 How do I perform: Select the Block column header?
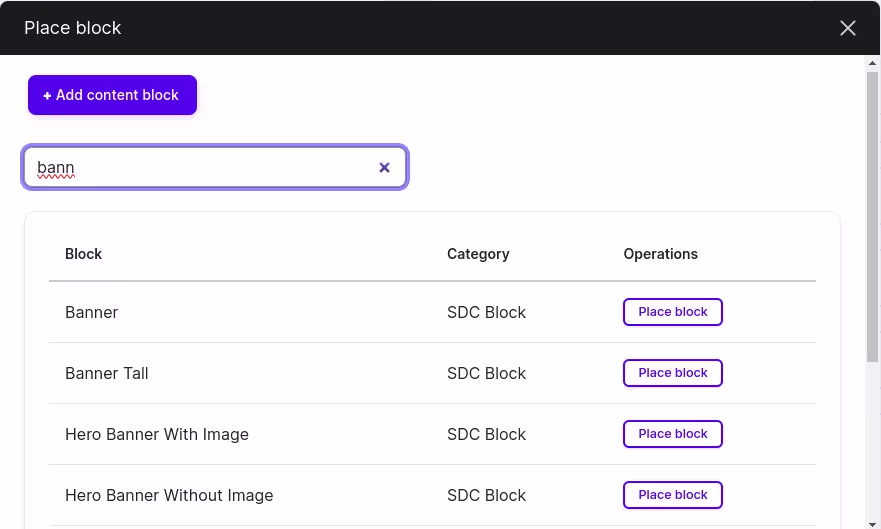click(84, 254)
